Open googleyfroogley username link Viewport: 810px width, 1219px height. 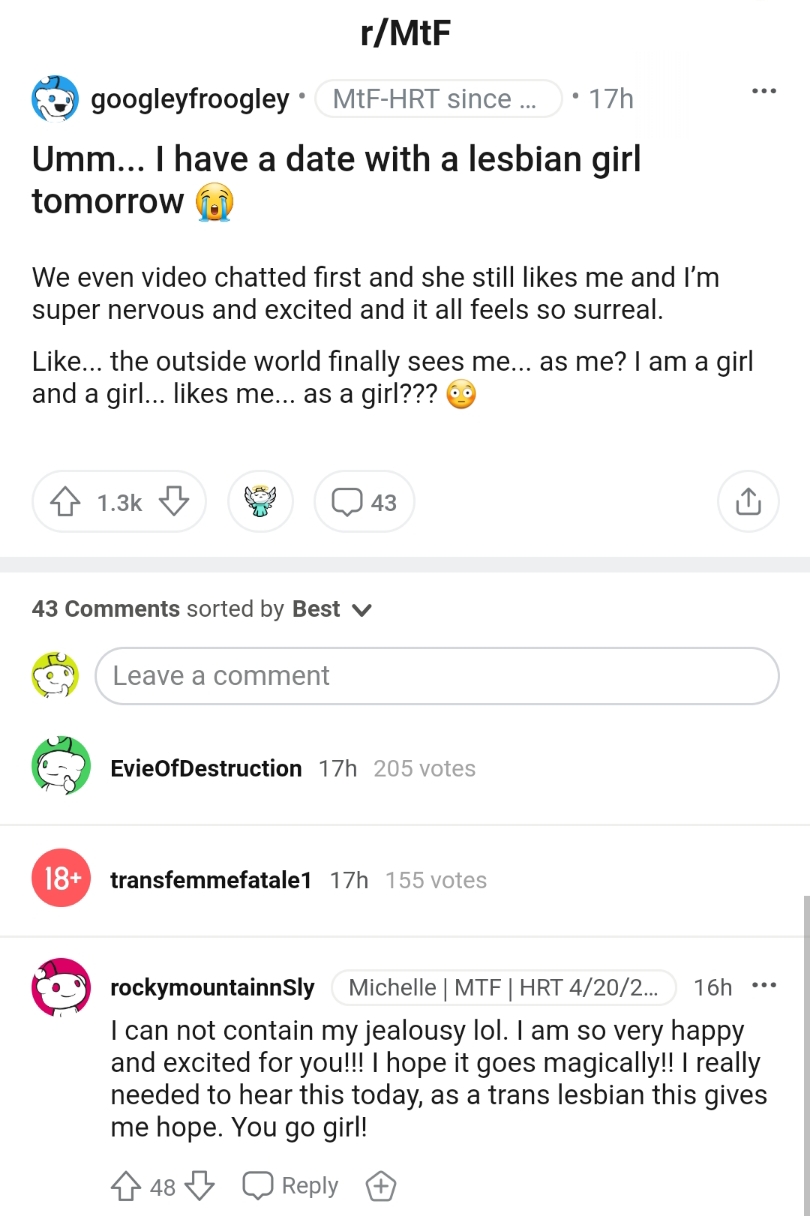pyautogui.click(x=190, y=99)
